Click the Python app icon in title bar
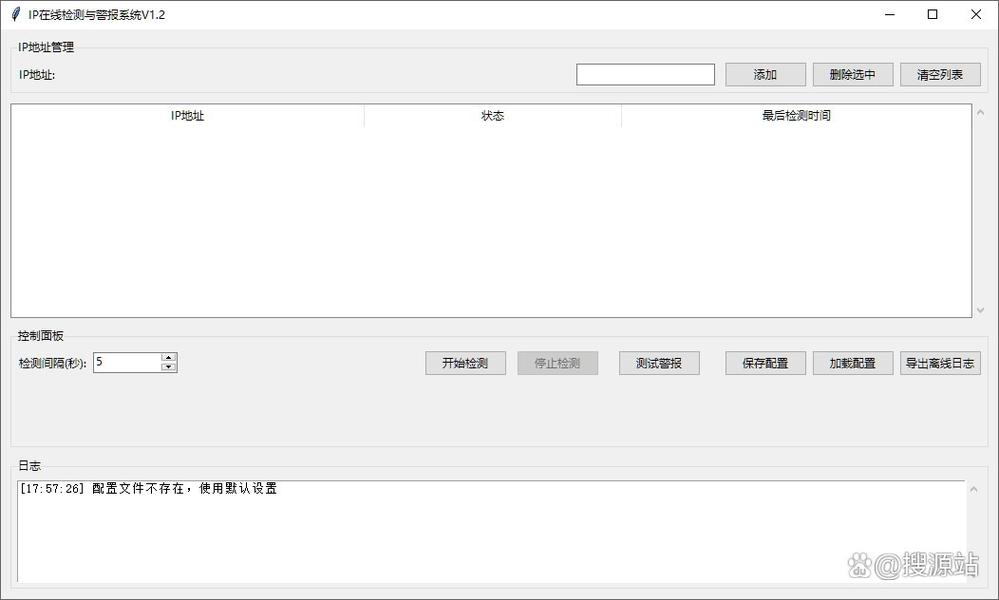Image resolution: width=999 pixels, height=600 pixels. click(14, 14)
